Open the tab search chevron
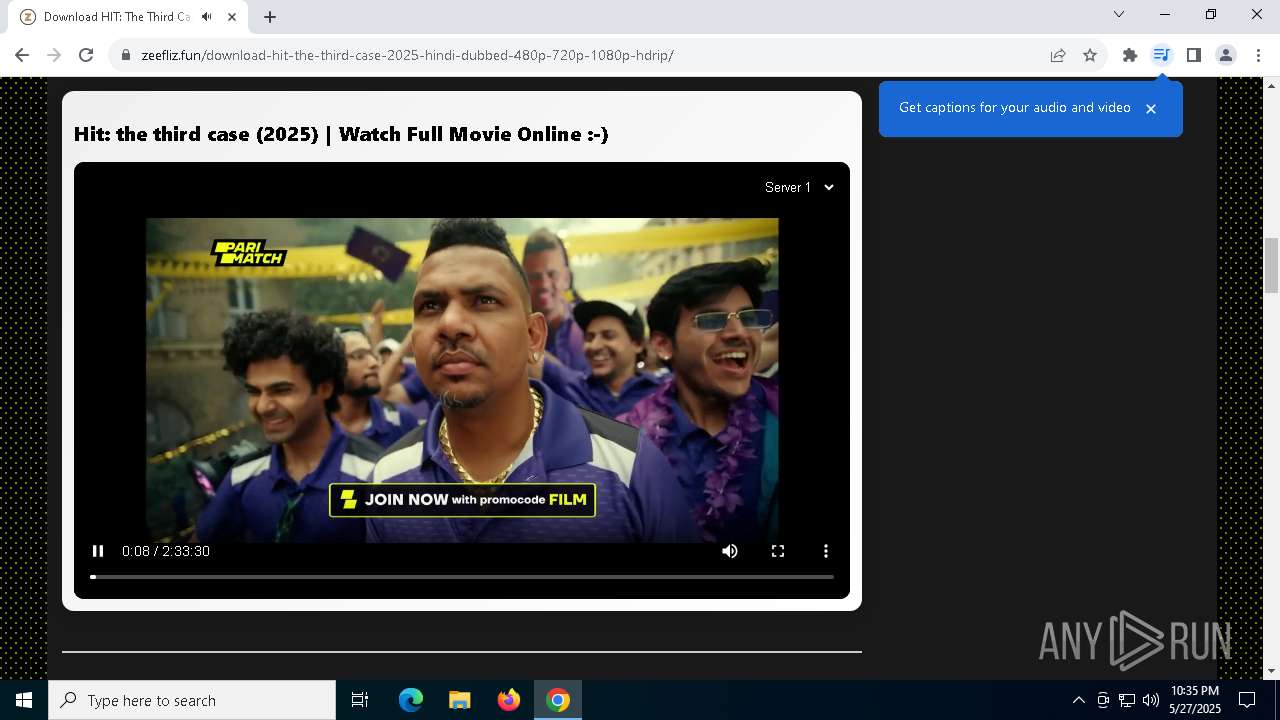 point(1119,14)
